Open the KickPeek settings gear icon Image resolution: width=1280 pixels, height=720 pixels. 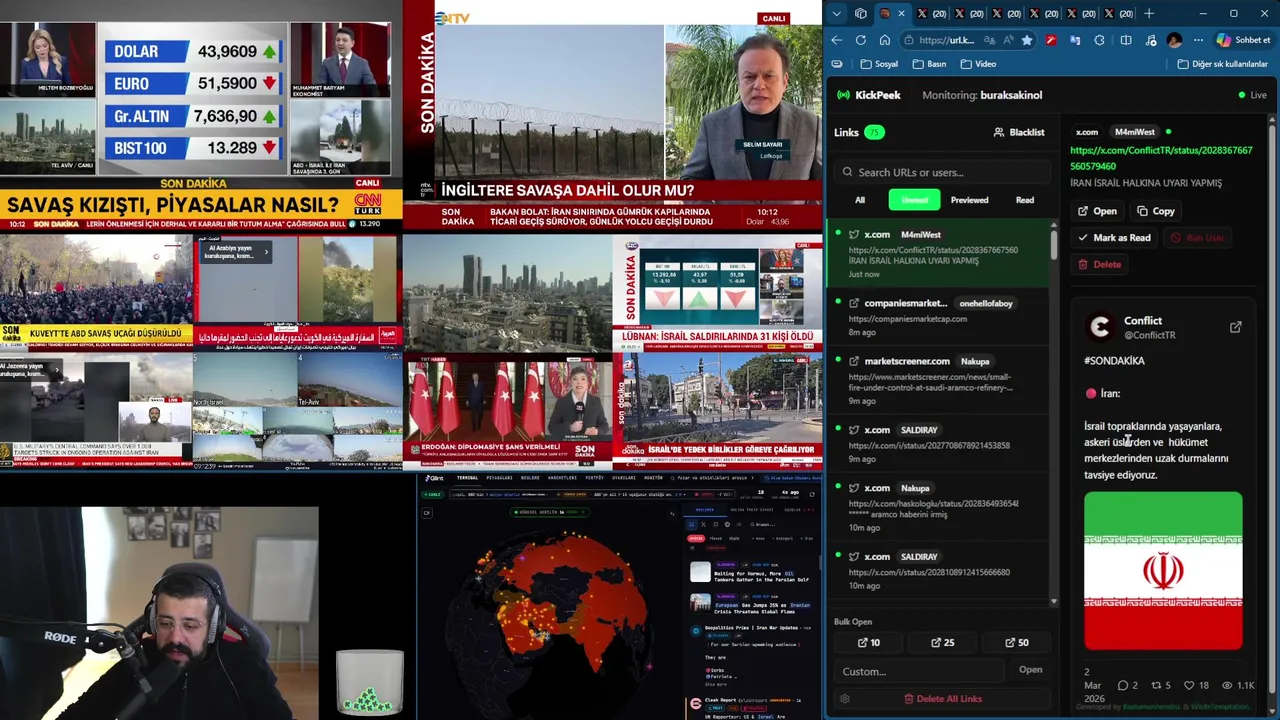[x=845, y=699]
